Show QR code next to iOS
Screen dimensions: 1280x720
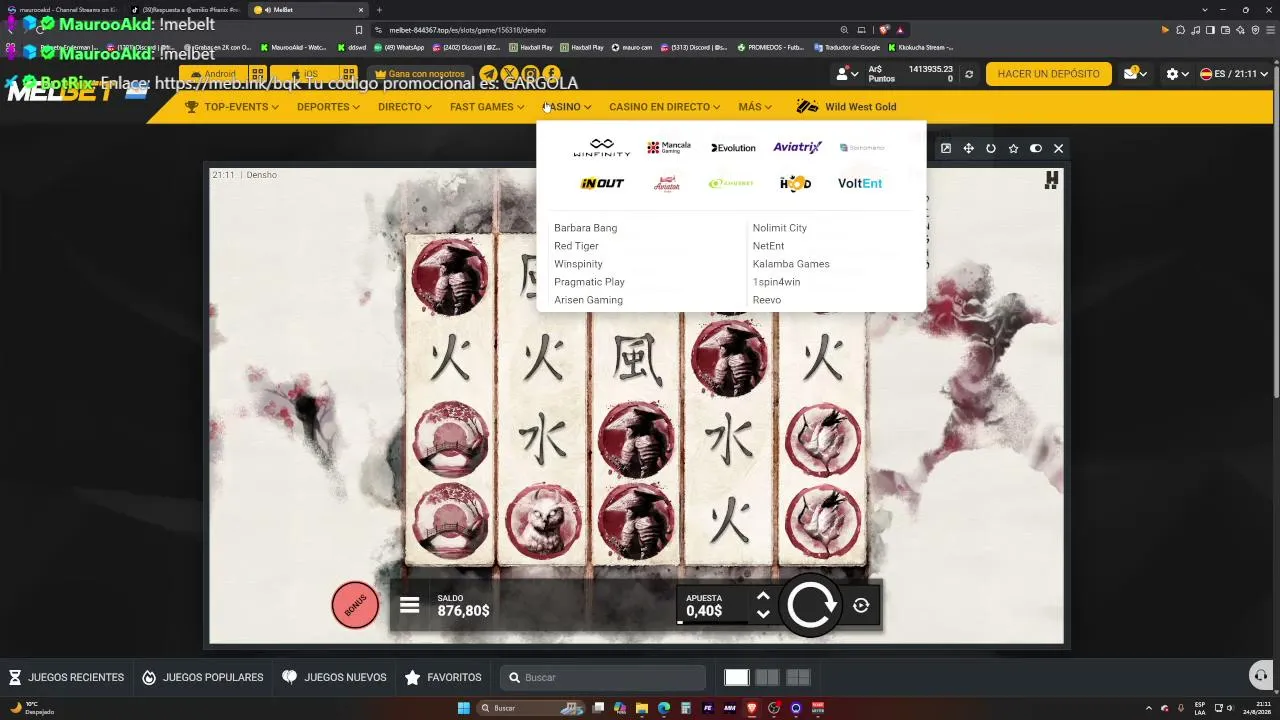pyautogui.click(x=348, y=74)
